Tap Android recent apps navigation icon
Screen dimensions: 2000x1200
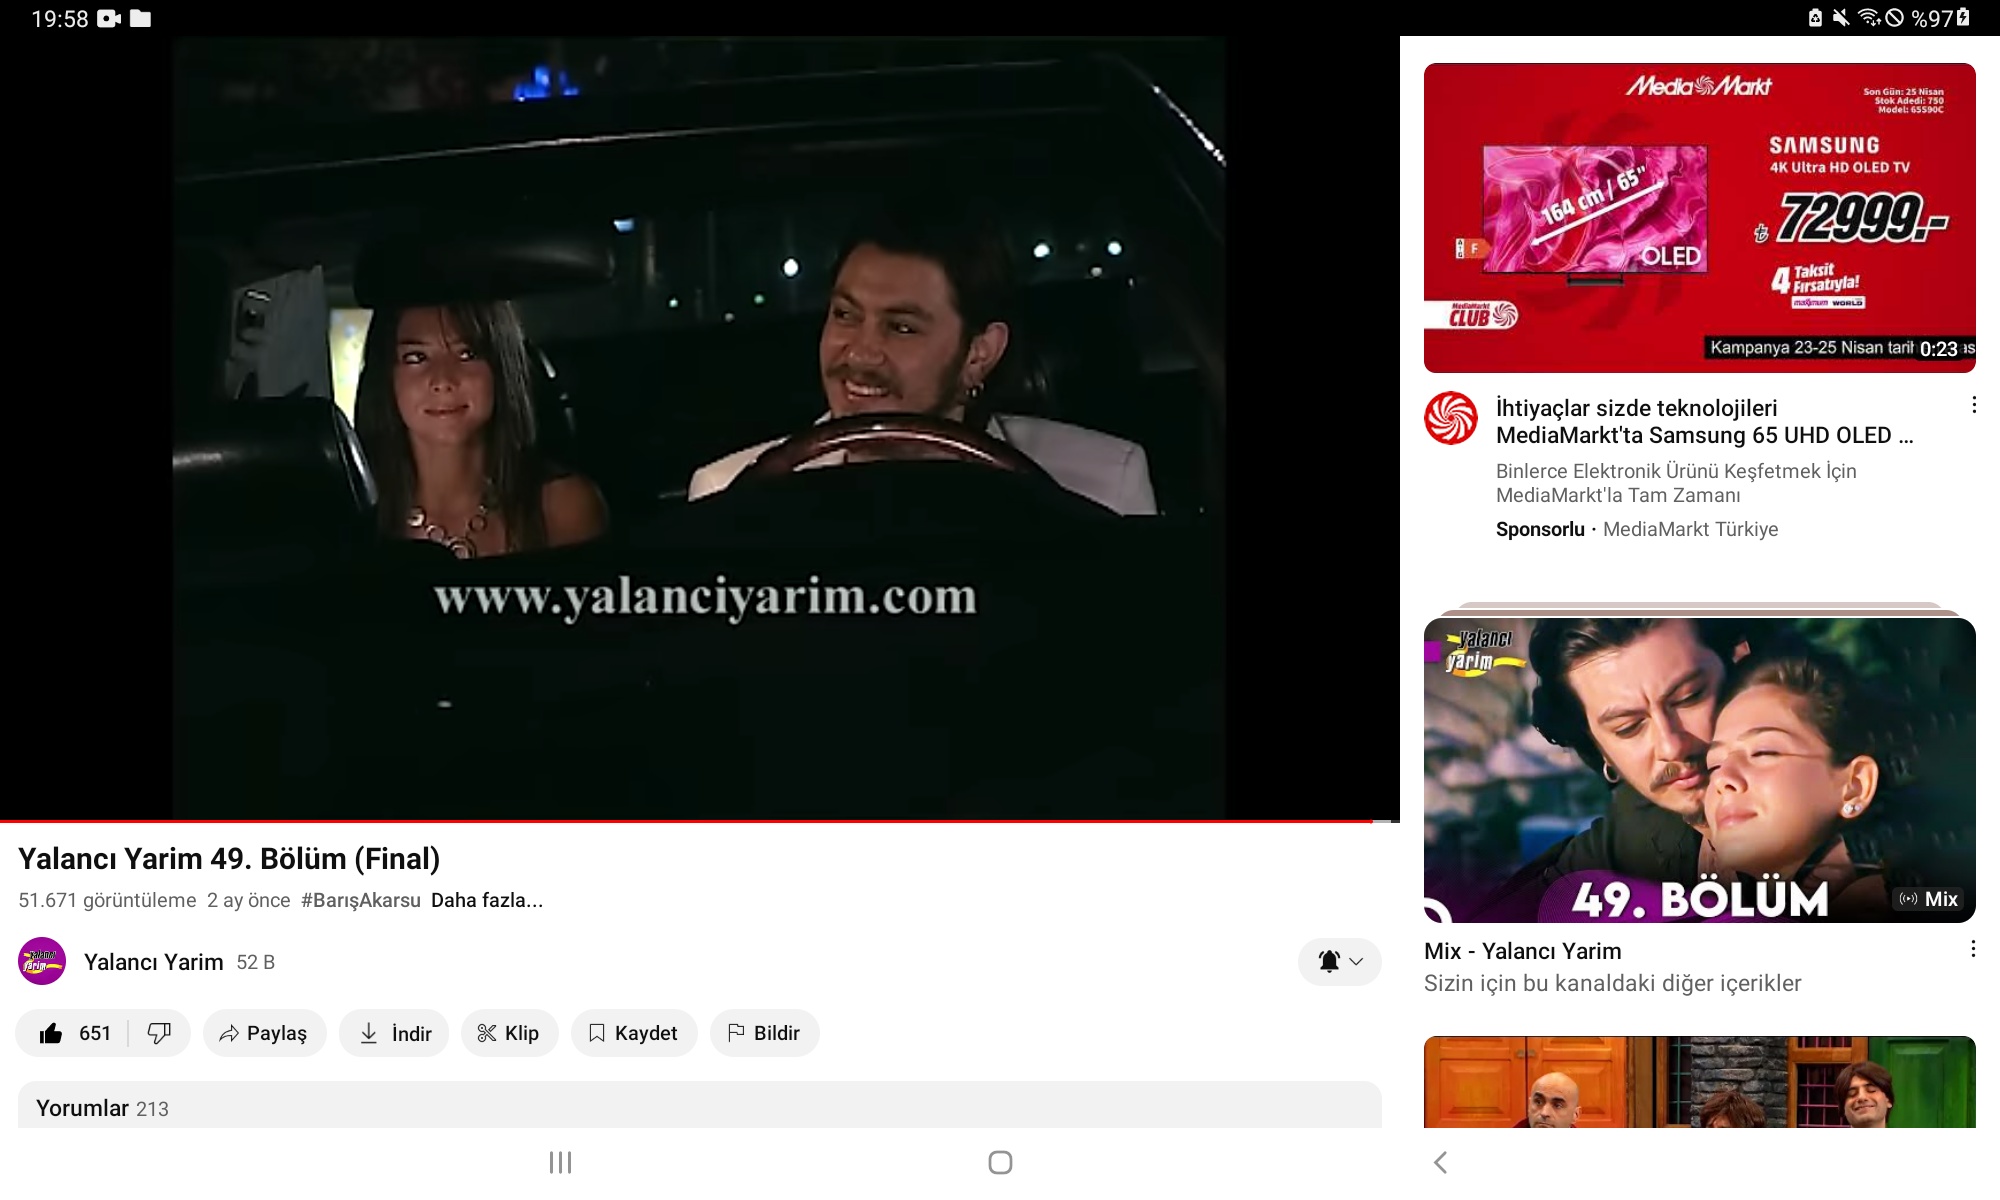pyautogui.click(x=560, y=1162)
